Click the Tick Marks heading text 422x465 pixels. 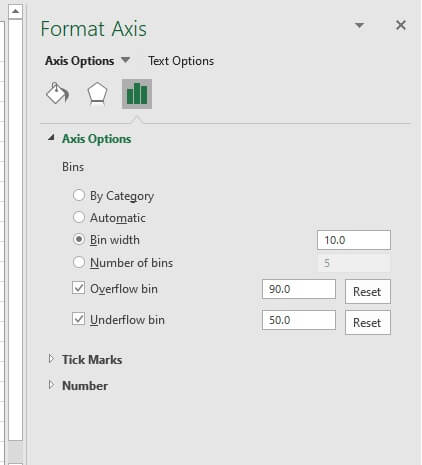pyautogui.click(x=92, y=360)
